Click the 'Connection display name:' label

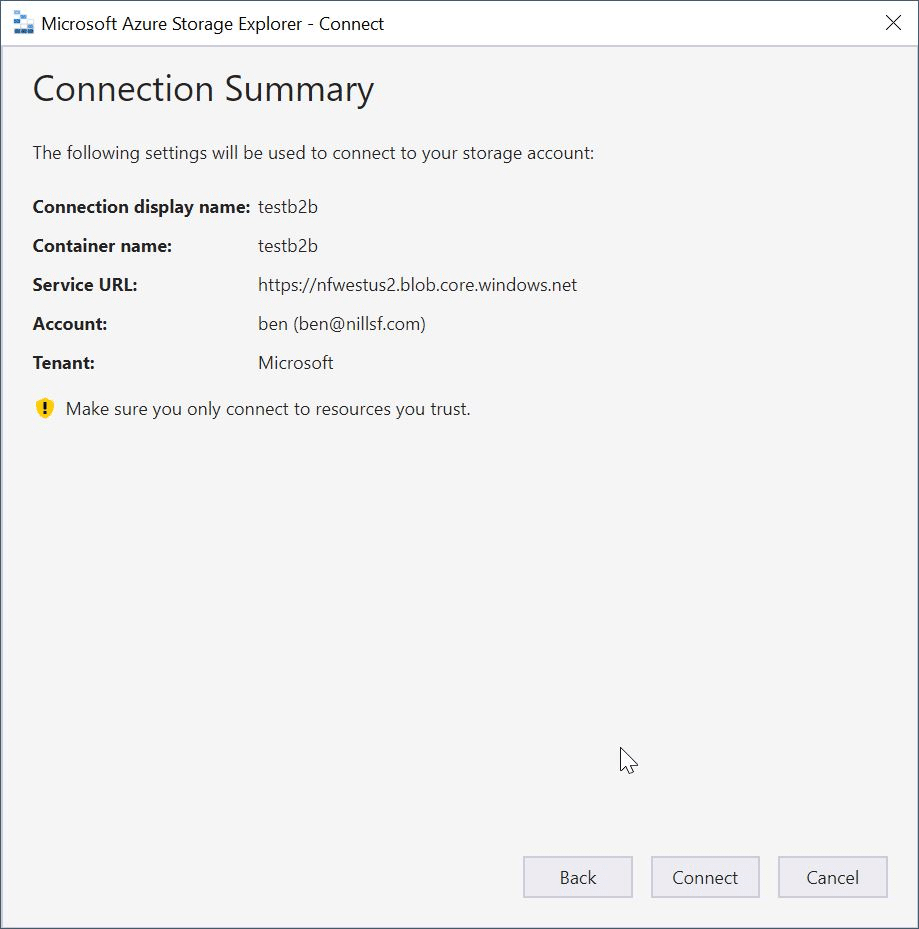142,207
